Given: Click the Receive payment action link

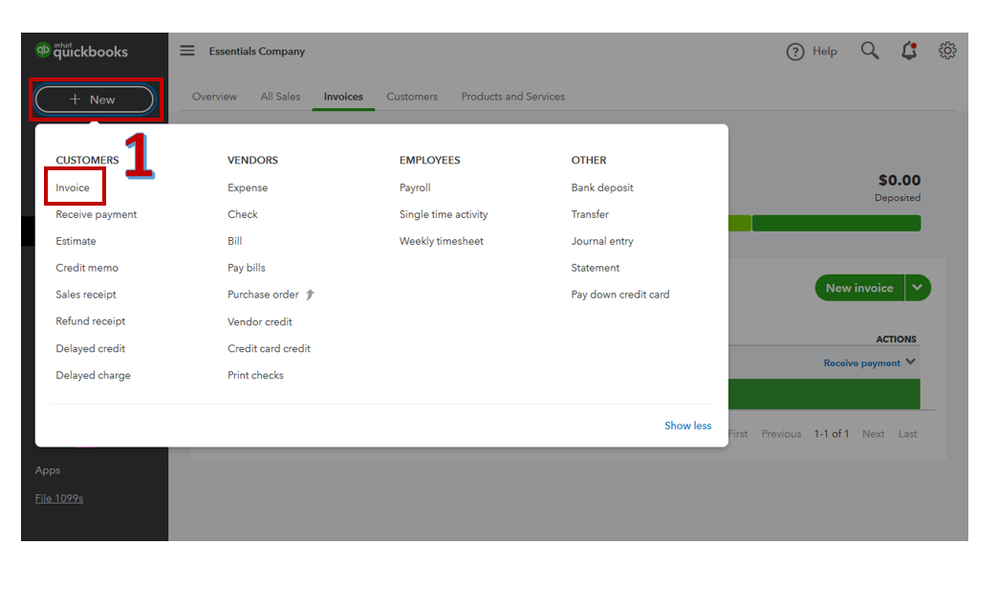Looking at the screenshot, I should 862,363.
